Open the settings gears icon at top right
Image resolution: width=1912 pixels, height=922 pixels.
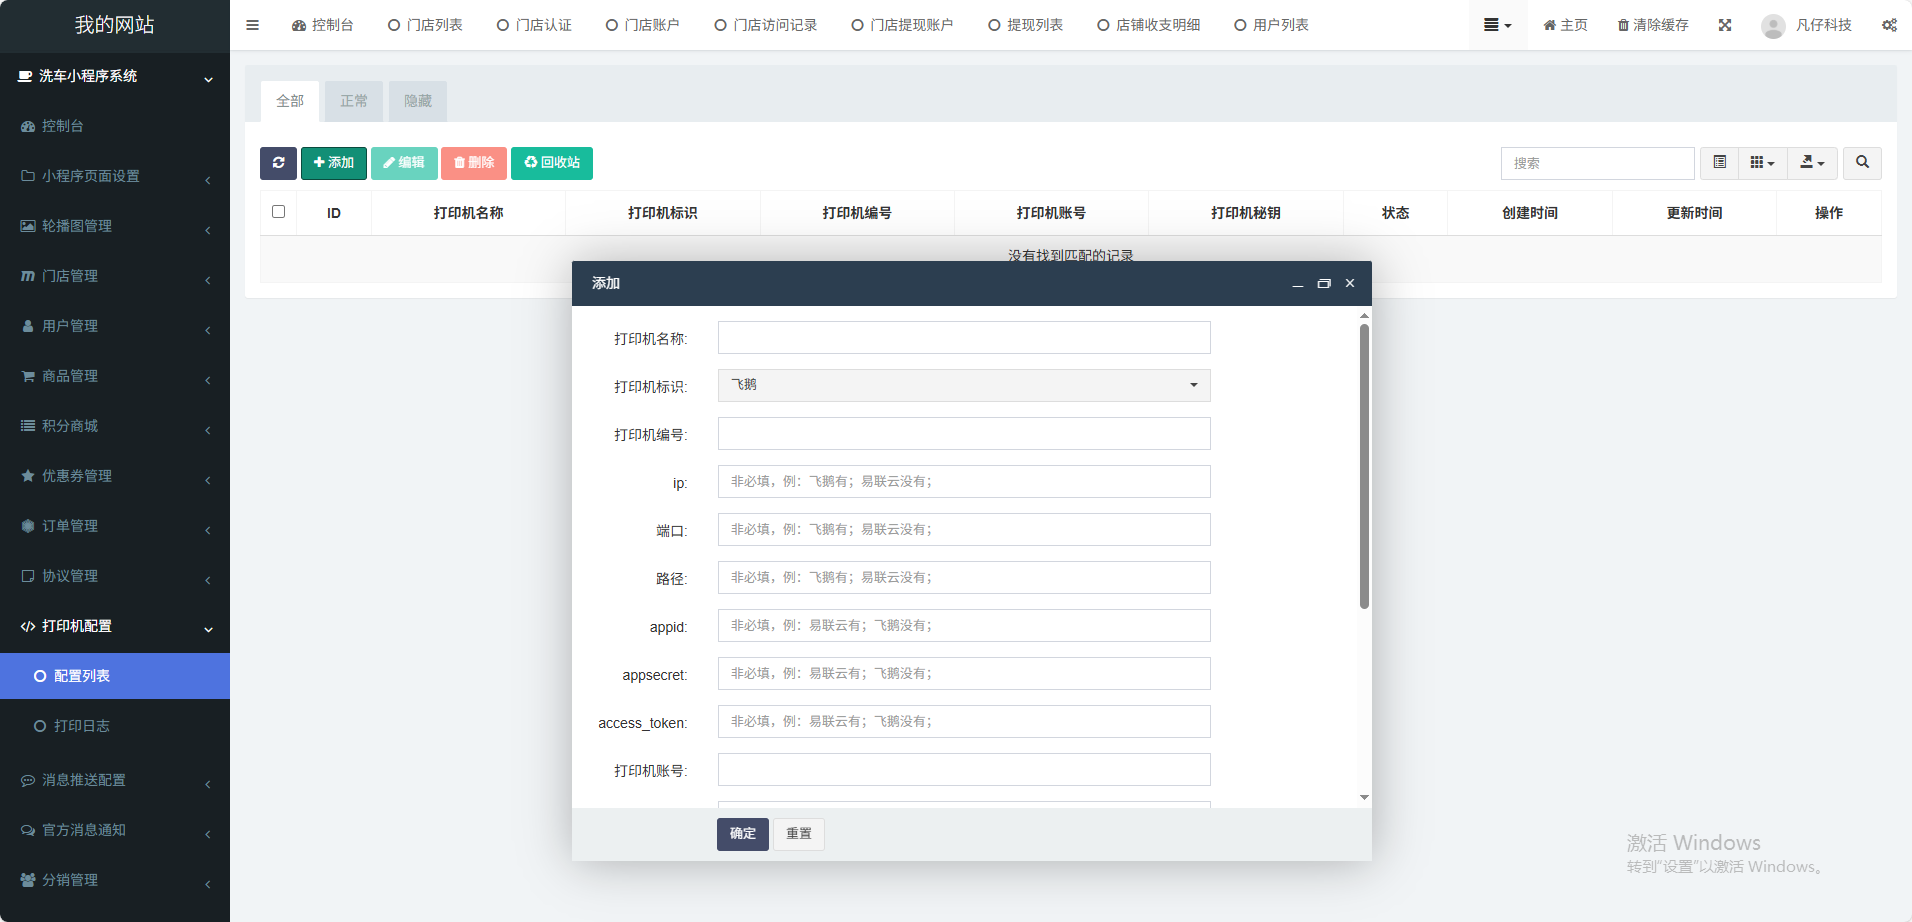1888,25
